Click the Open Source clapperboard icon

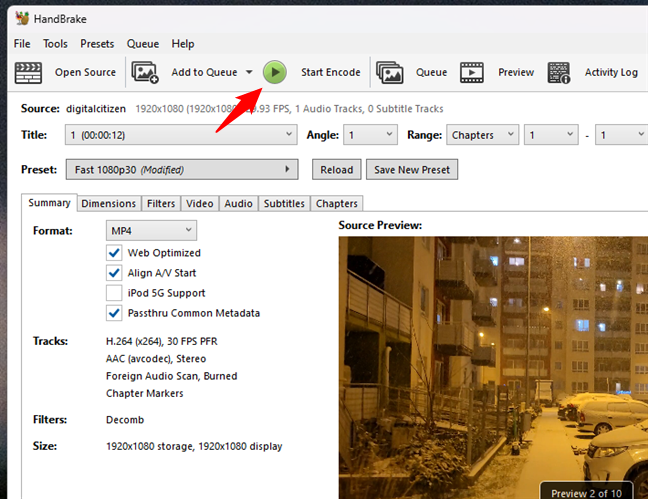coord(28,73)
